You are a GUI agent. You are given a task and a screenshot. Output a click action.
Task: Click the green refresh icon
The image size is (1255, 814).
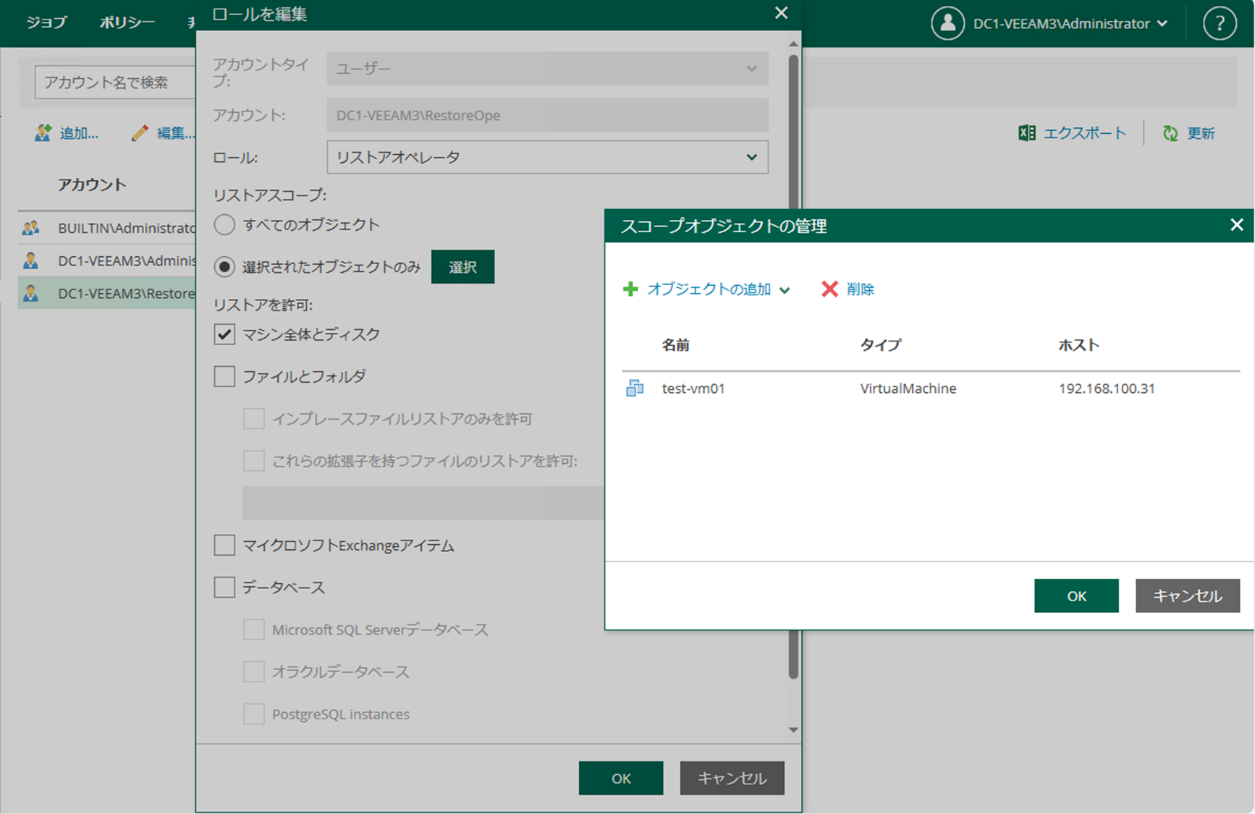coord(1170,133)
